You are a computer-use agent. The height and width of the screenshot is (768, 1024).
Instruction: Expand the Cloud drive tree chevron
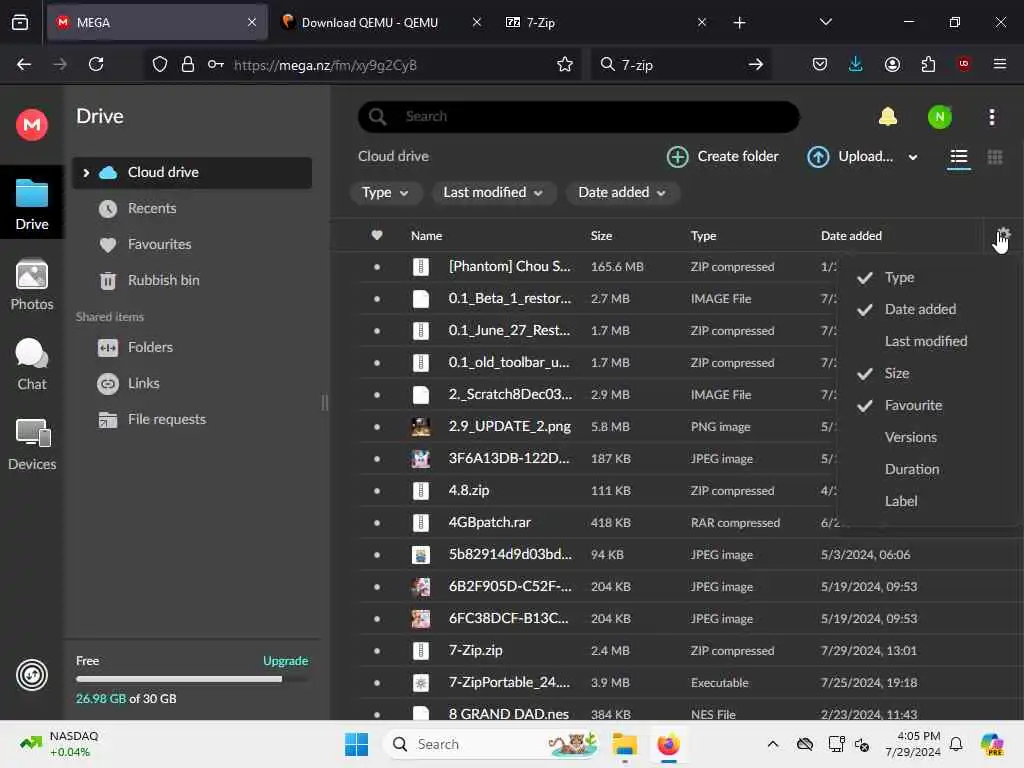86,172
